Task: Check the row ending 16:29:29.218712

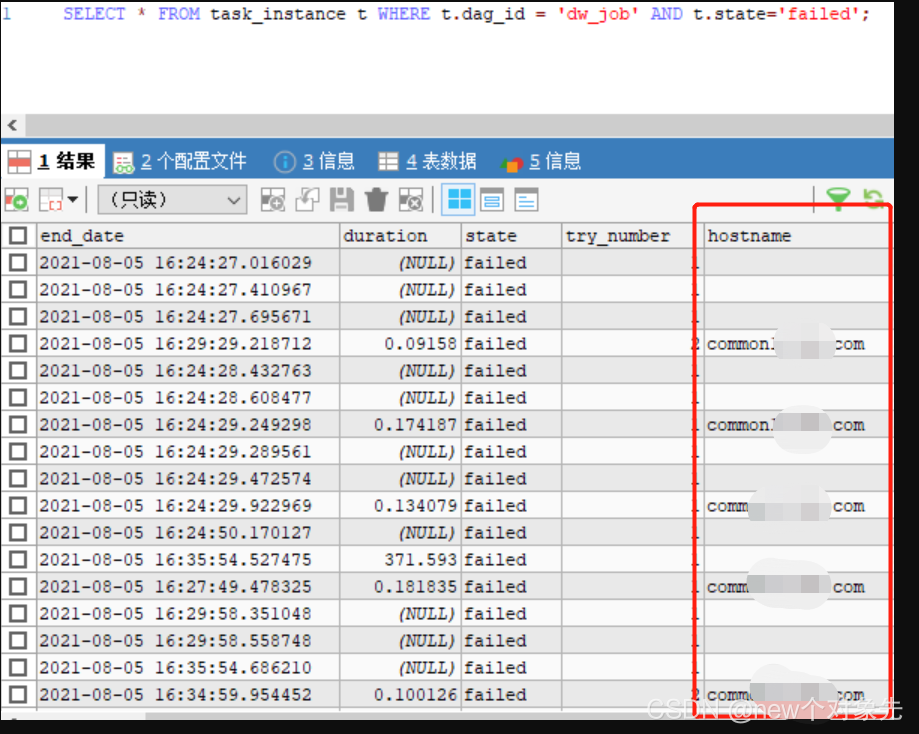Action: 18,344
